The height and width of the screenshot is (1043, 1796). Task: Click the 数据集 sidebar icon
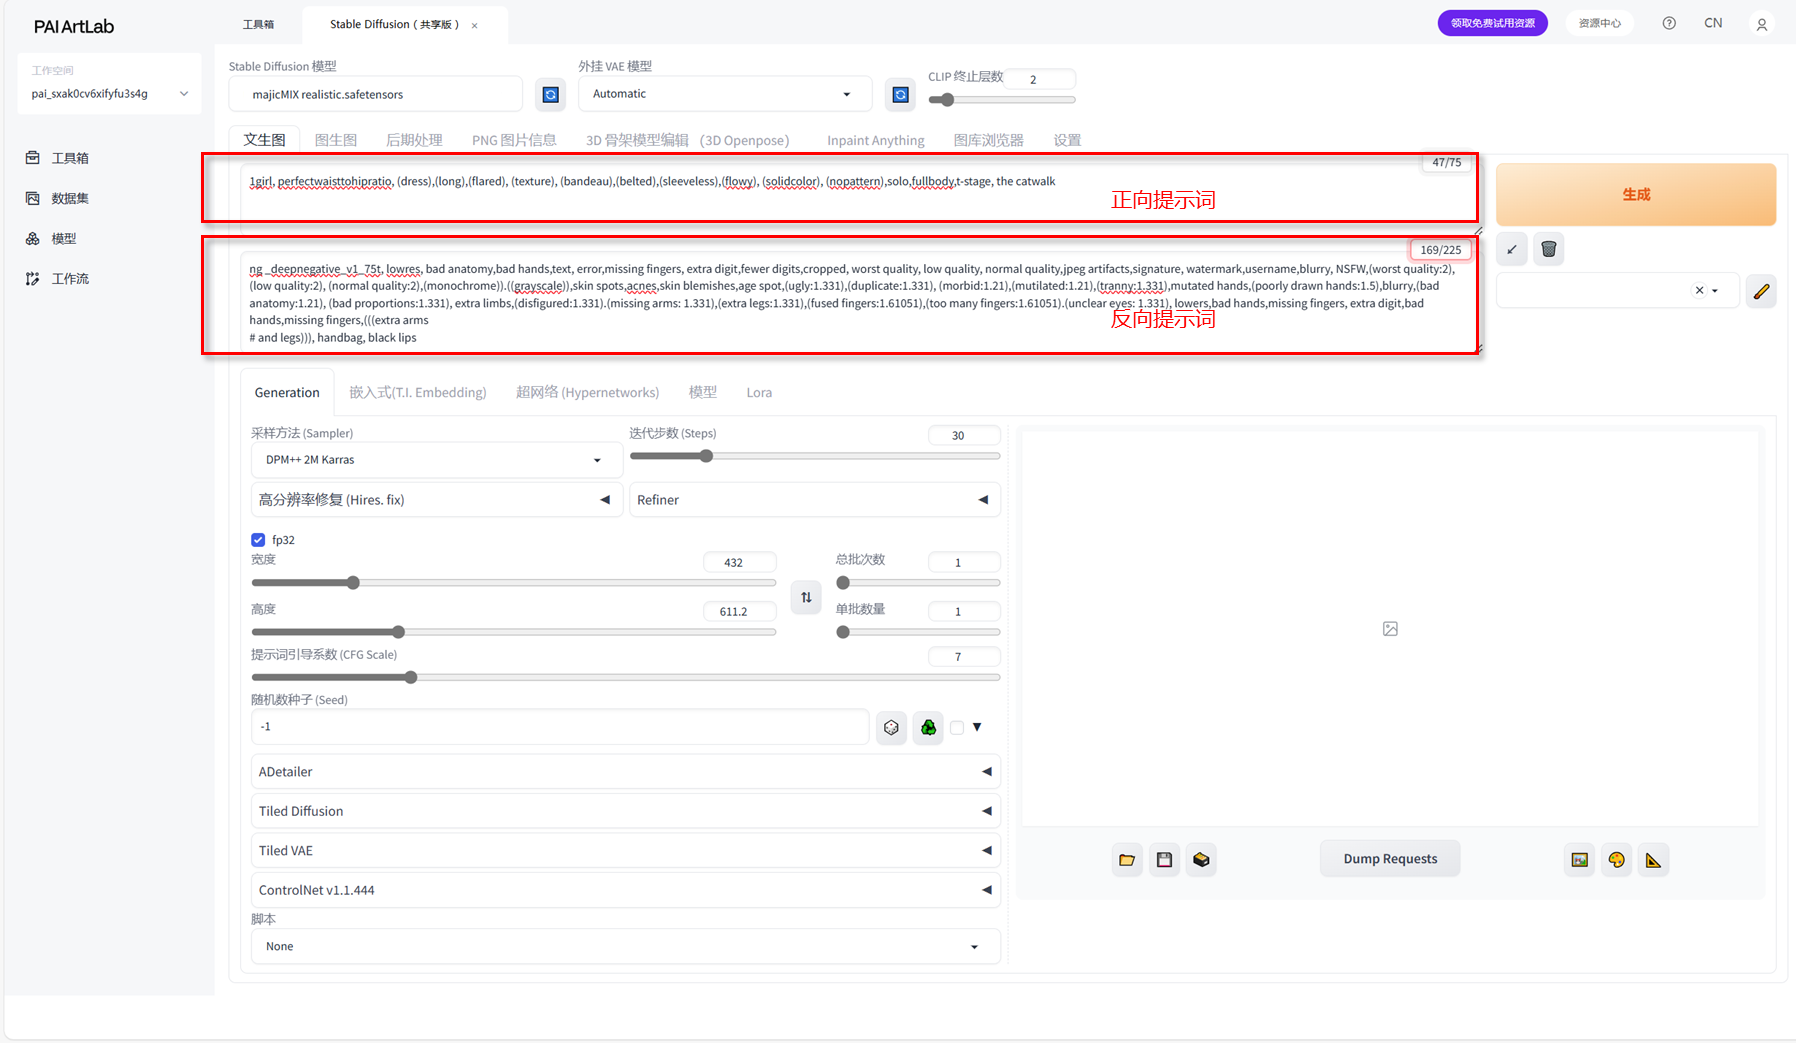pyautogui.click(x=33, y=198)
